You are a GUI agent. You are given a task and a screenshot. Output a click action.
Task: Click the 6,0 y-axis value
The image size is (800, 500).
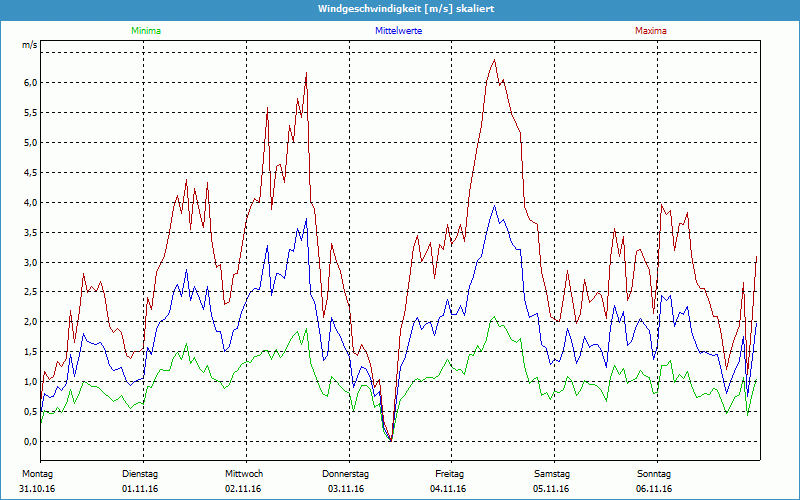31,83
